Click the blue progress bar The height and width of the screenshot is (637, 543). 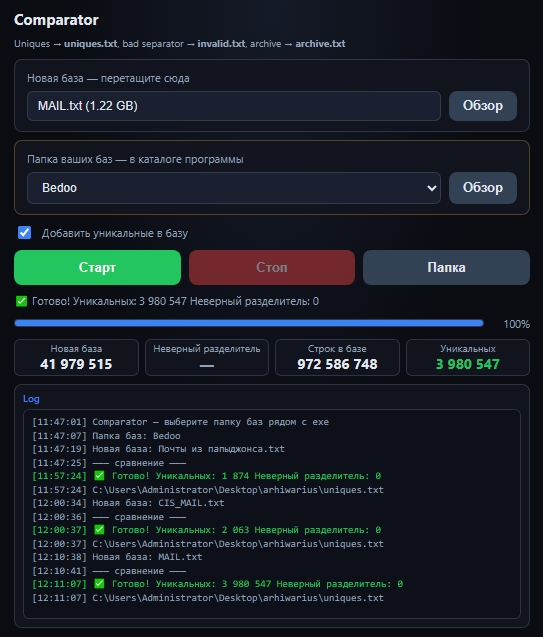click(x=249, y=323)
